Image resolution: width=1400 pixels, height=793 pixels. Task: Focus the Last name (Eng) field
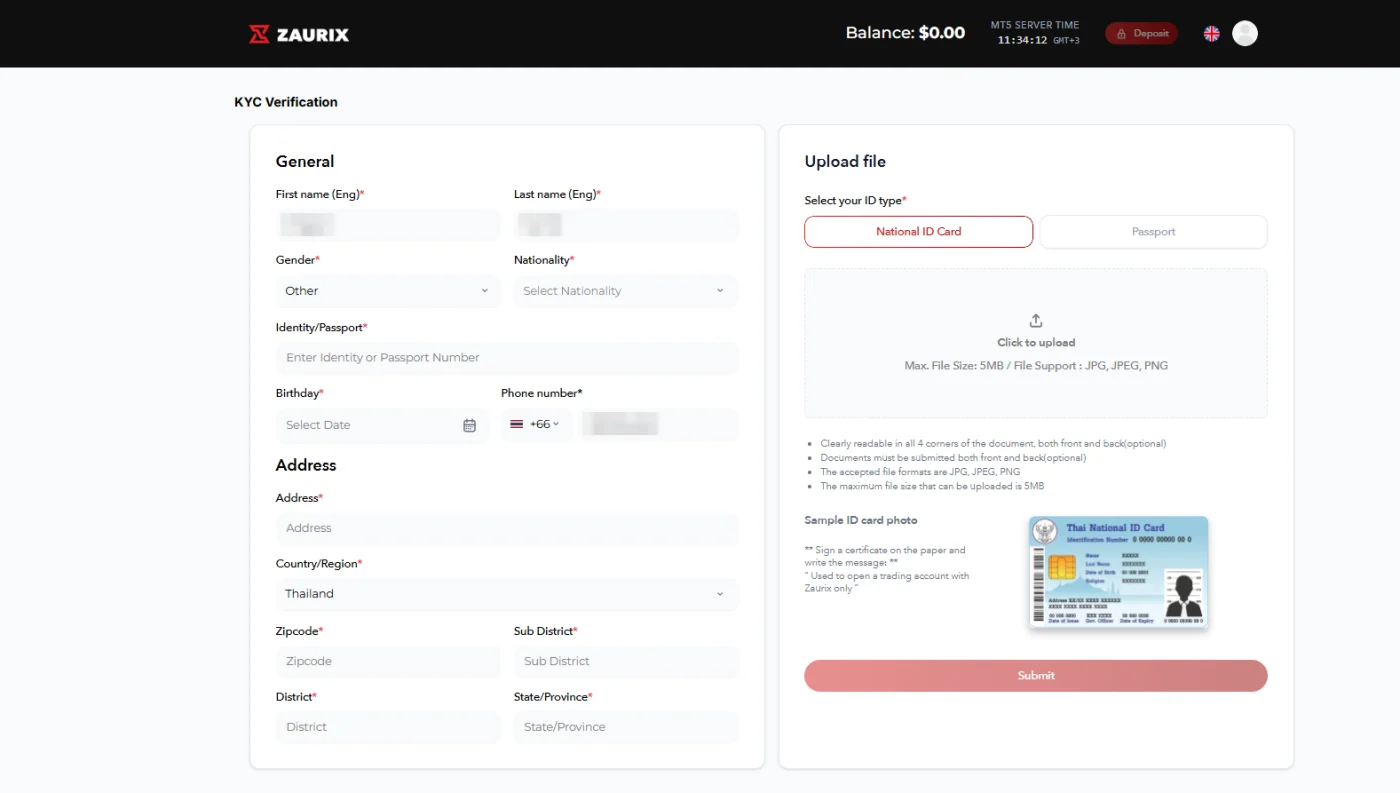coord(626,225)
